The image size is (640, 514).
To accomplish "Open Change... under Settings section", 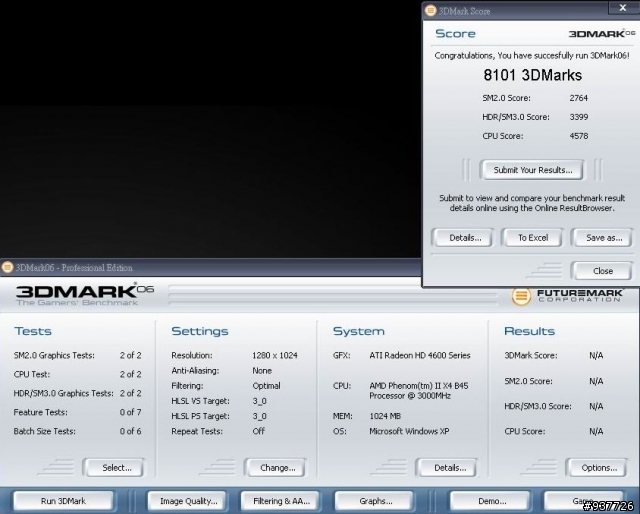I will click(x=276, y=467).
